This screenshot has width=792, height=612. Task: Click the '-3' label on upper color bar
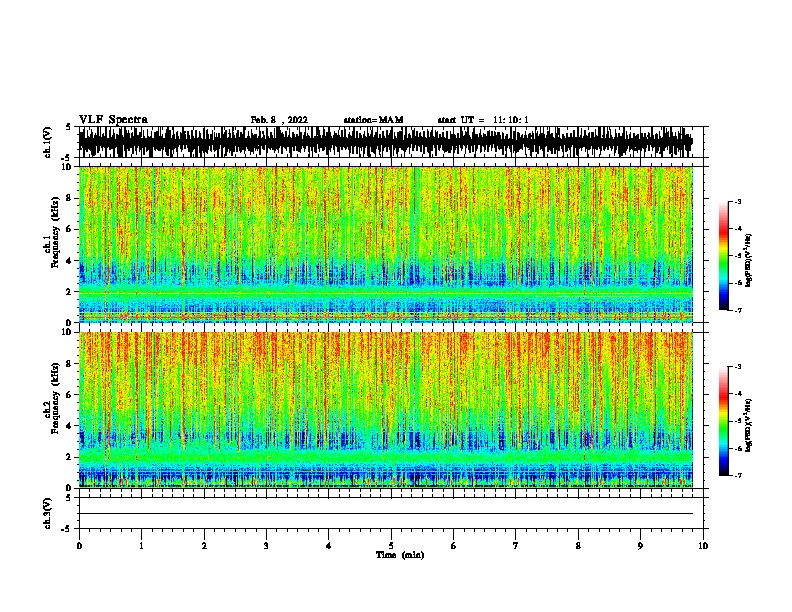737,202
